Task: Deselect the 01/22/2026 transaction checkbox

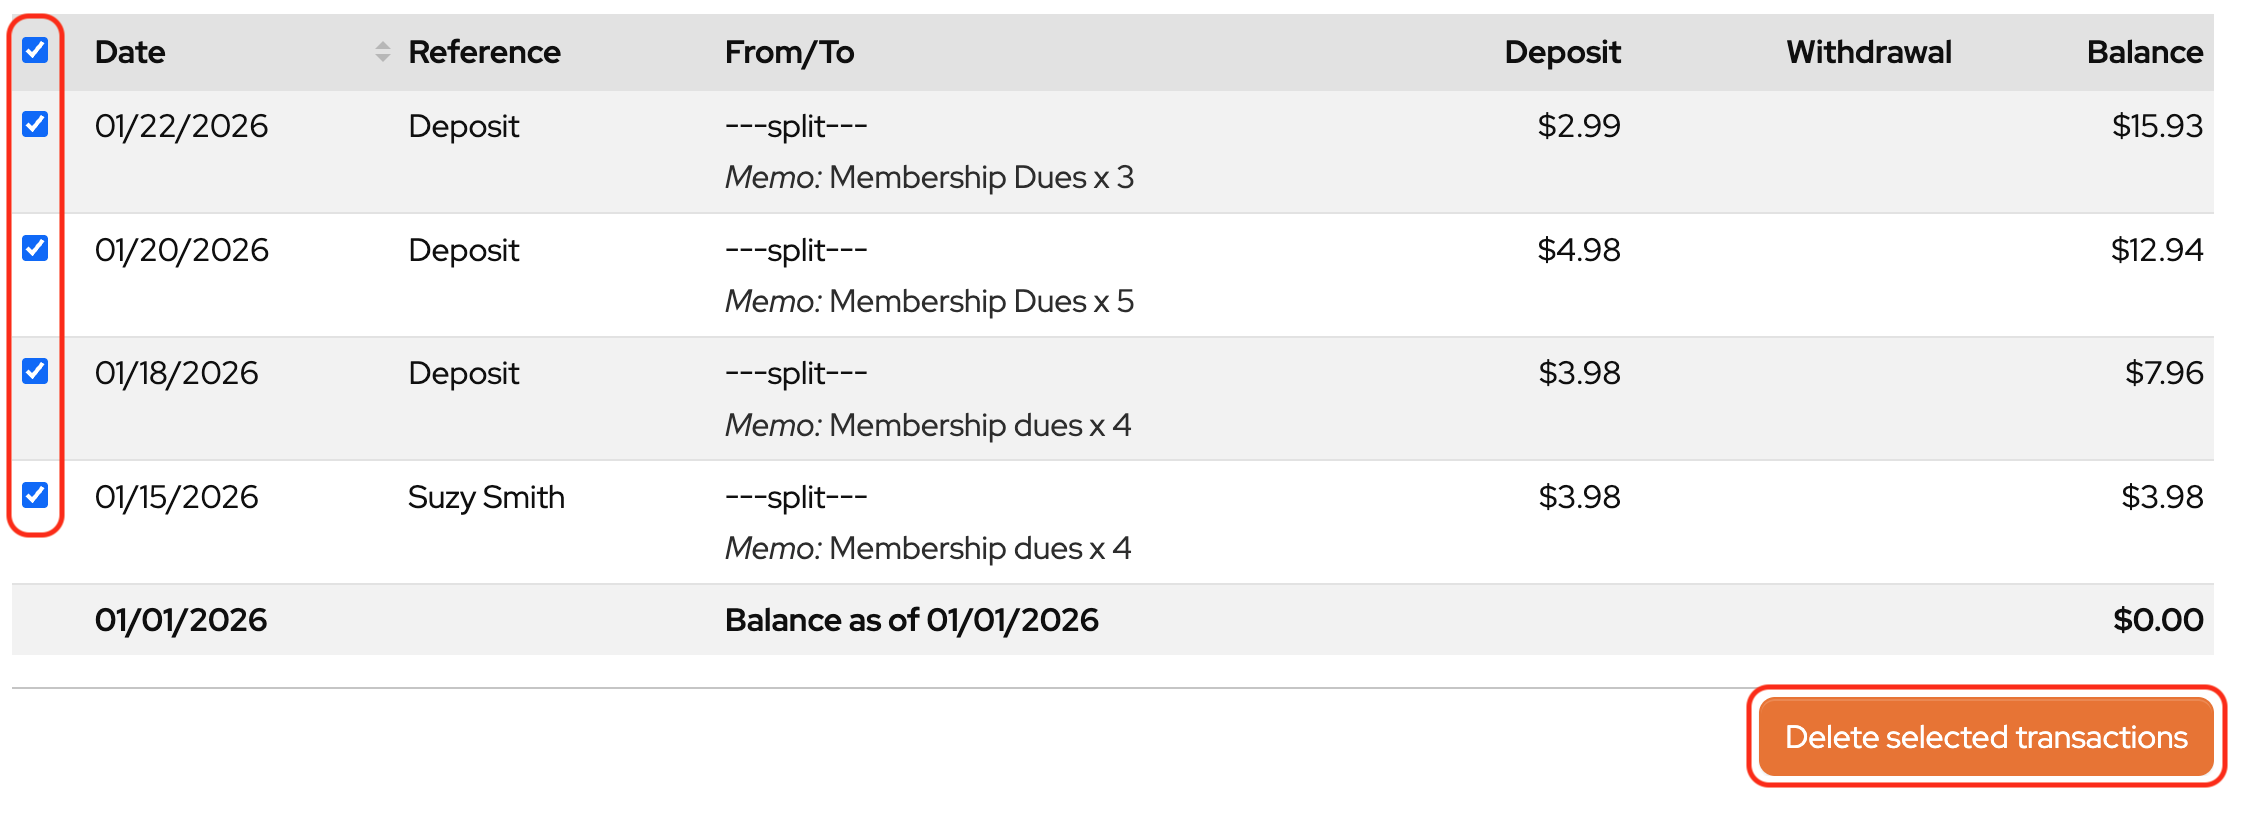Action: point(35,124)
